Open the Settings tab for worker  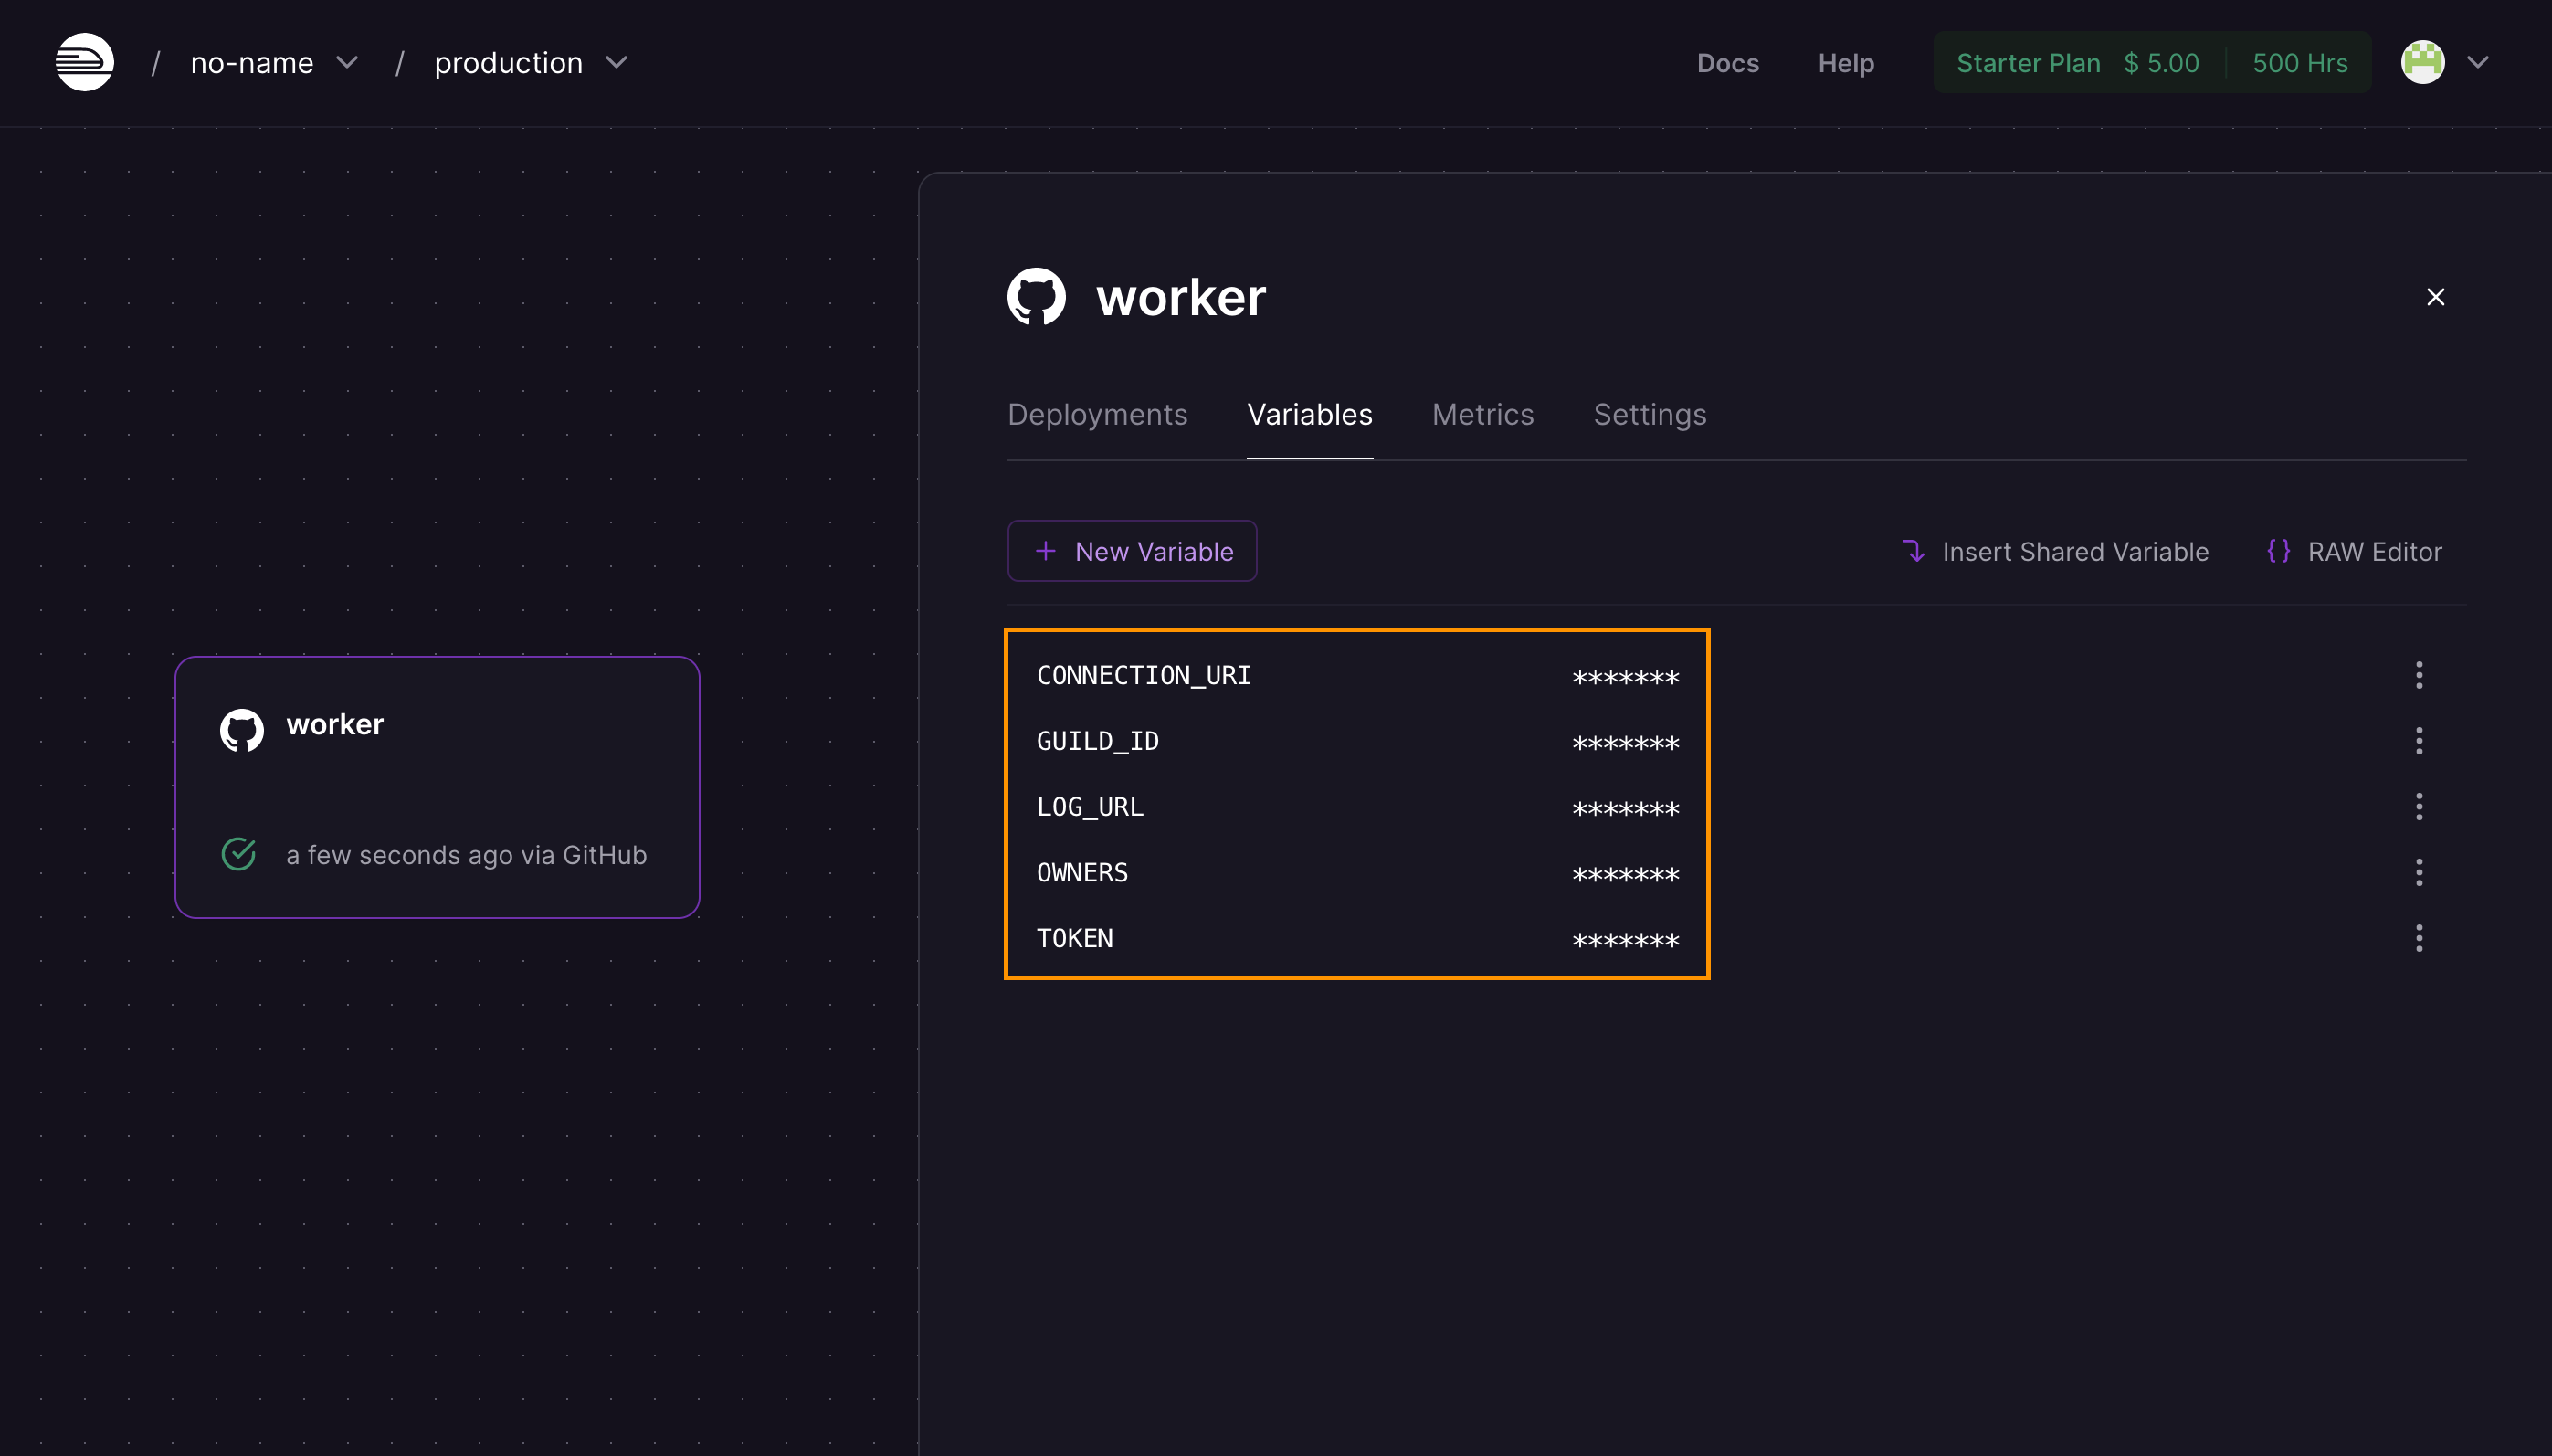[x=1649, y=414]
